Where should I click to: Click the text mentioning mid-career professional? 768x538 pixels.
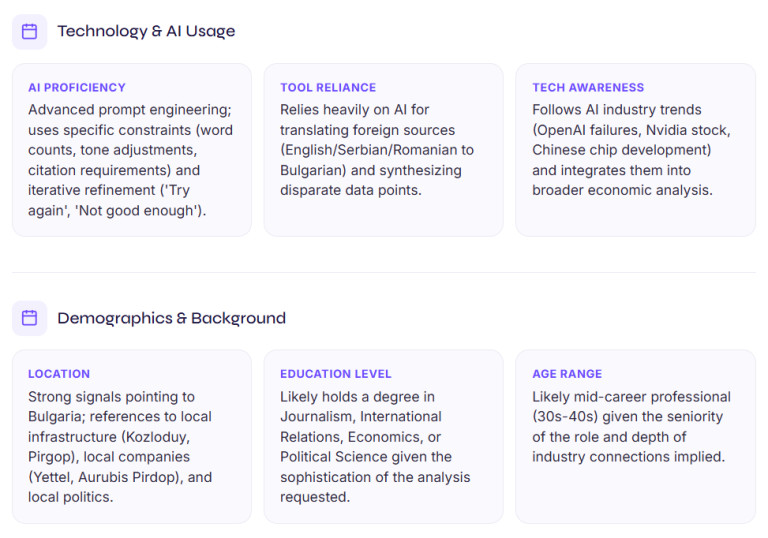coord(631,427)
